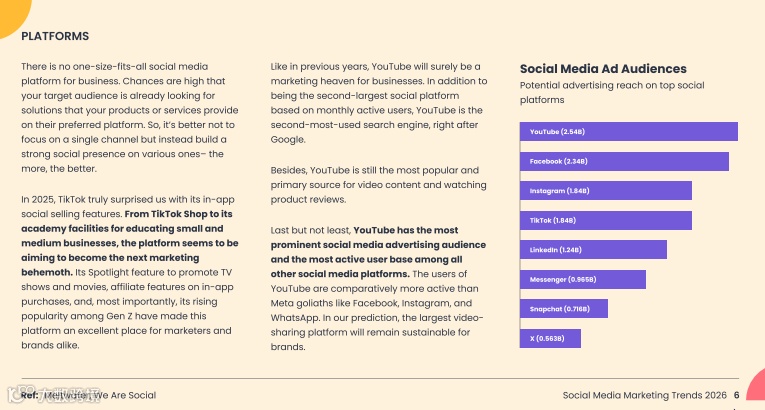The height and width of the screenshot is (410, 765).
Task: Click the Ref: Meltwater, We Are Social footer
Action: (x=88, y=395)
